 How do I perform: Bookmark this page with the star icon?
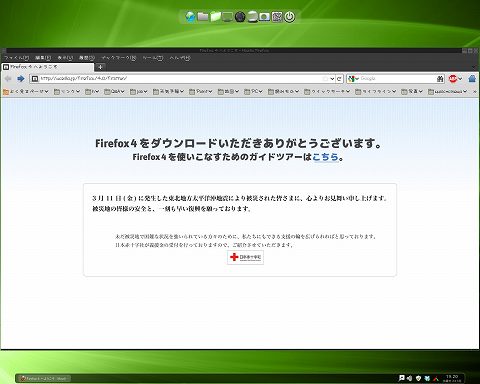pyautogui.click(x=325, y=79)
